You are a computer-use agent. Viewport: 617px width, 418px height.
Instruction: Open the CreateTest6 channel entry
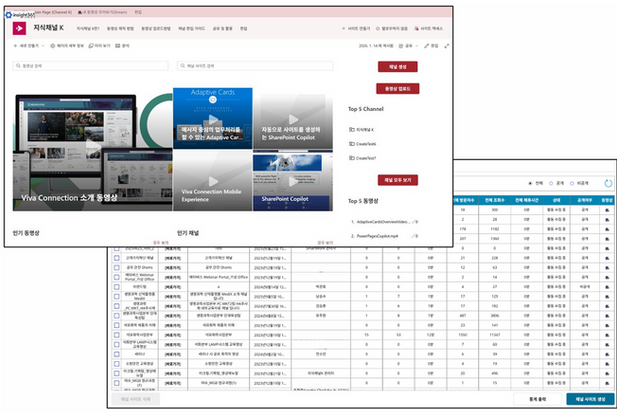pos(362,144)
